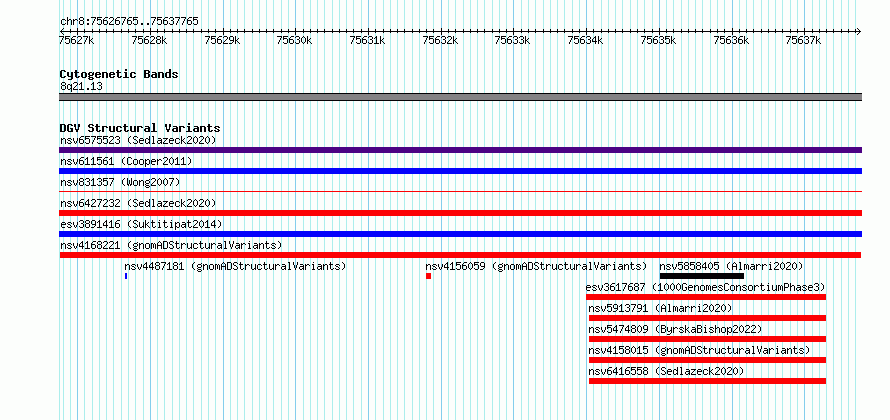
Task: Click the red nsv4158015 variant bar
Action: (x=707, y=360)
